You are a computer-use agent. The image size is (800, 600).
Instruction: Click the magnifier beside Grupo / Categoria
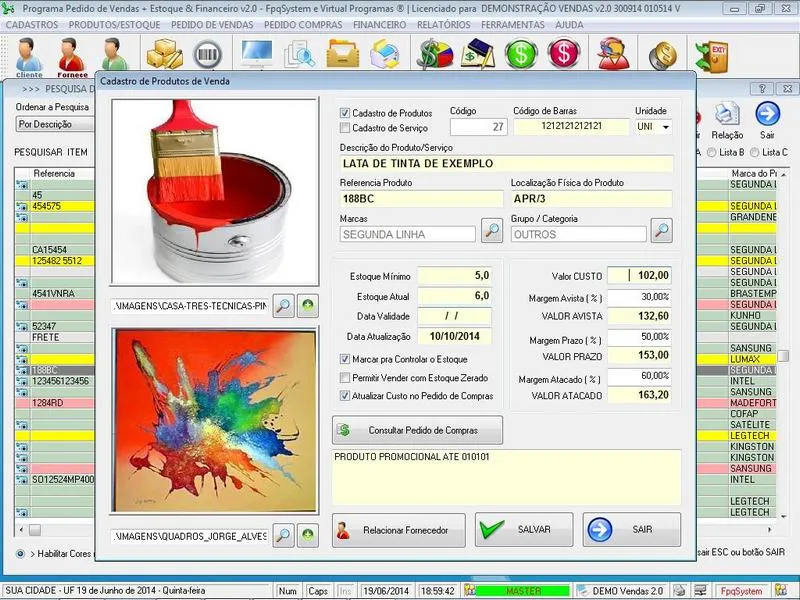click(x=662, y=232)
